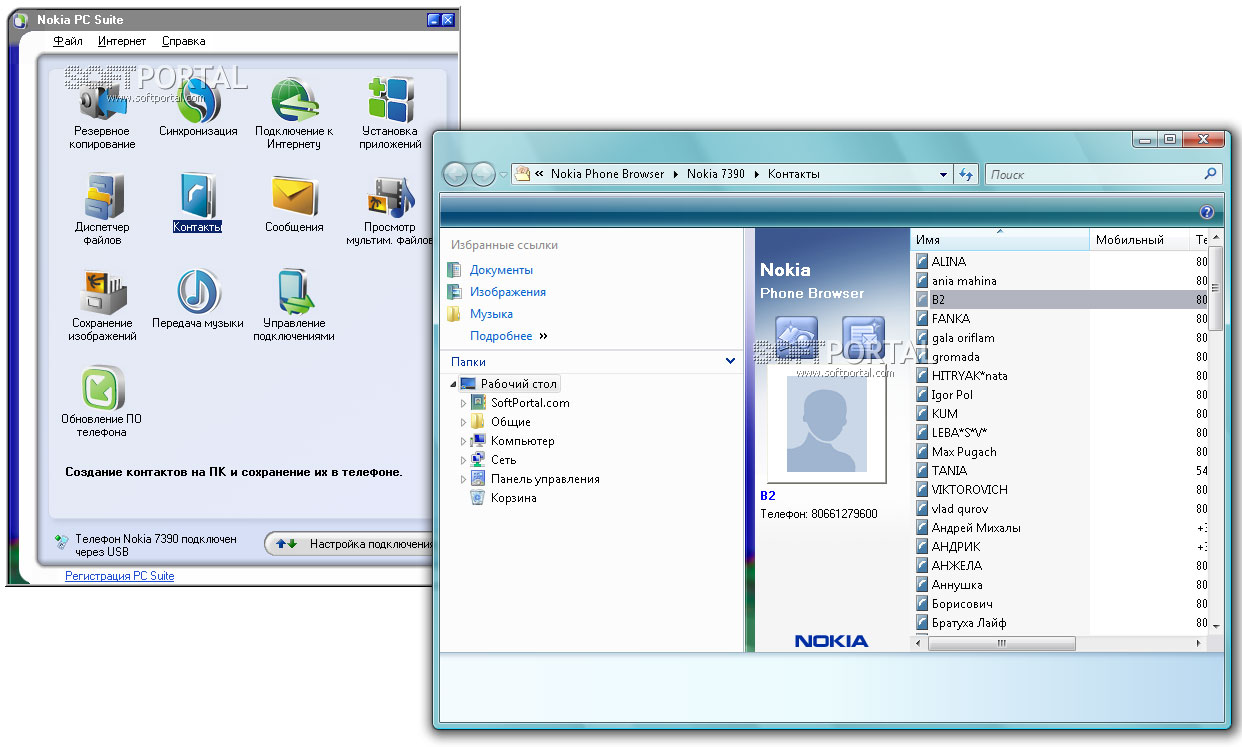1242x747 pixels.
Task: Open Резервное копирование backup icon
Action: 101,102
